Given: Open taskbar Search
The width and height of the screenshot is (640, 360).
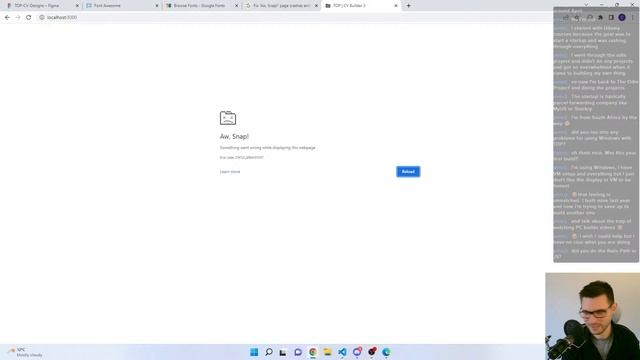Looking at the screenshot, I should (x=269, y=352).
